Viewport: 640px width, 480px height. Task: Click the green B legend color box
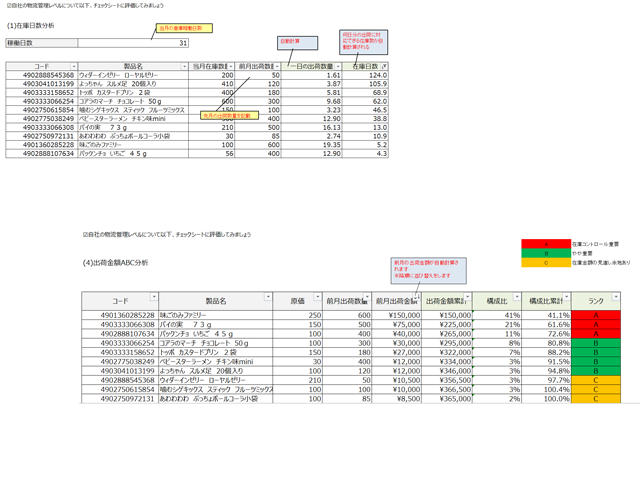(545, 254)
